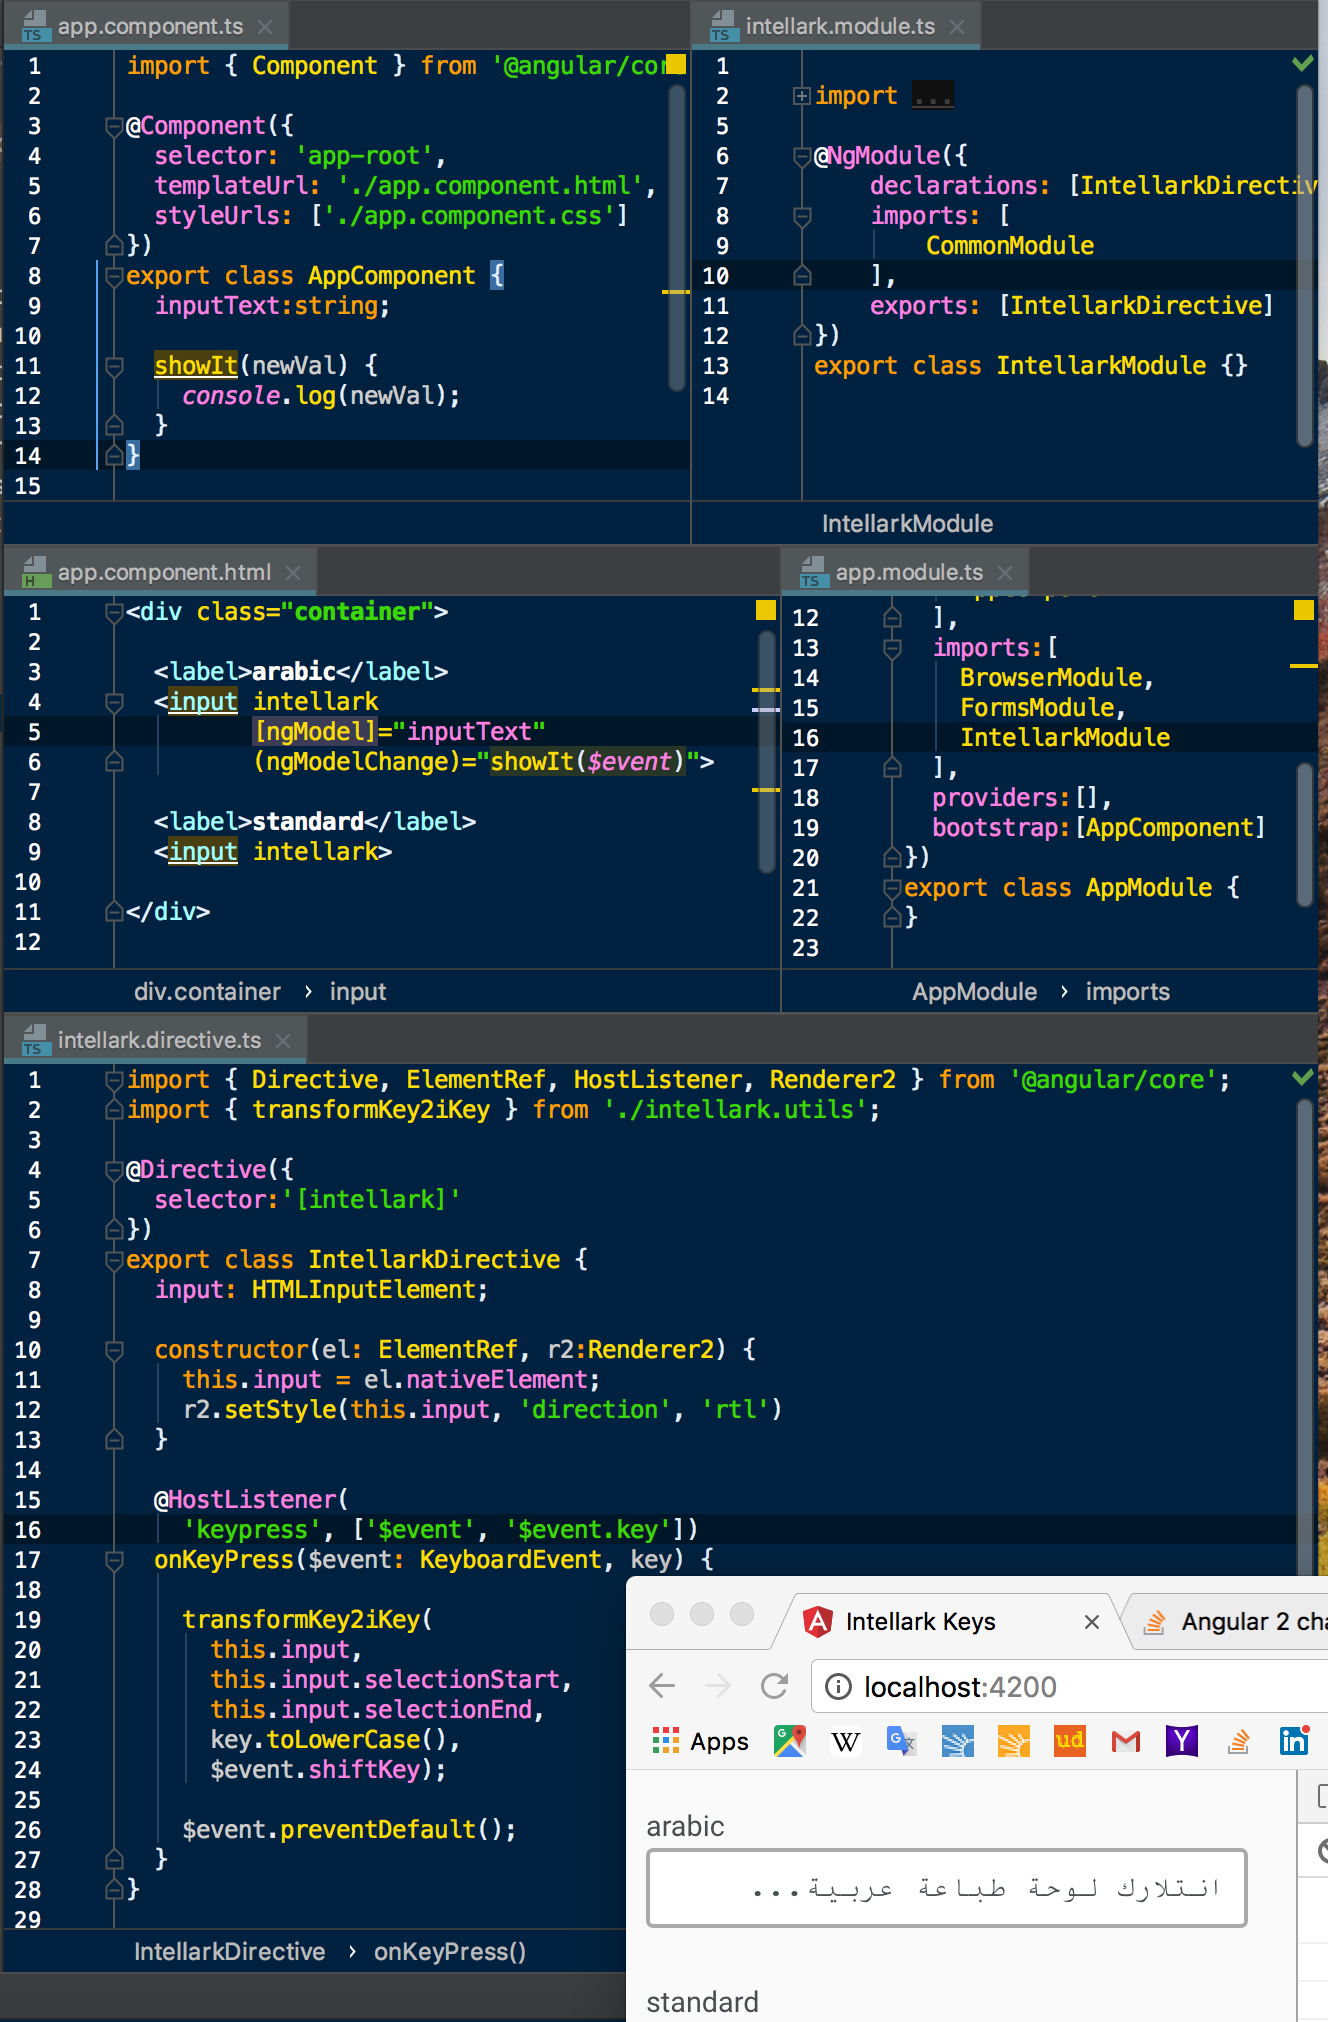Click the IntellarkModule breadcrumb
The height and width of the screenshot is (2022, 1328).
907,524
